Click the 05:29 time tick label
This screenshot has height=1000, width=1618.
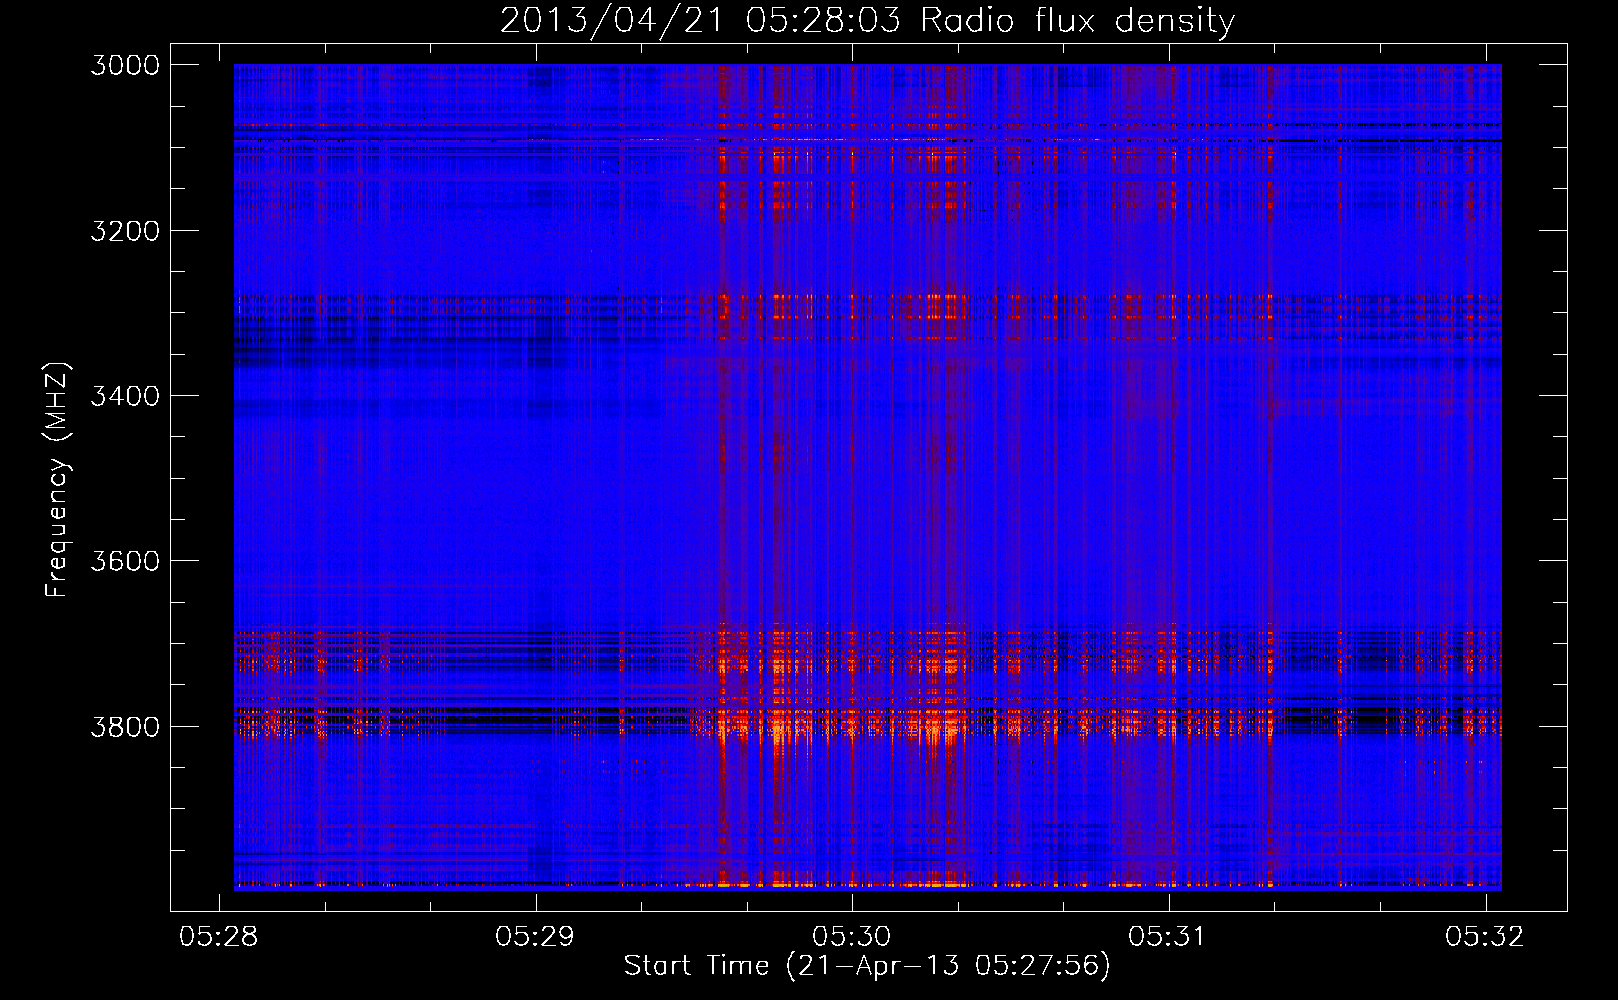click(x=535, y=936)
